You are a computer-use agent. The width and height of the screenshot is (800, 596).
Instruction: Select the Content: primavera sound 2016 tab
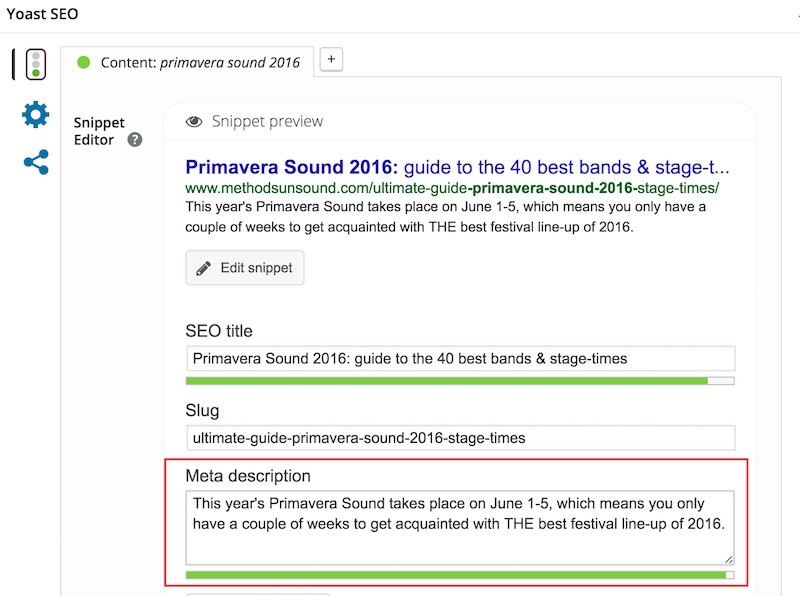tap(187, 62)
